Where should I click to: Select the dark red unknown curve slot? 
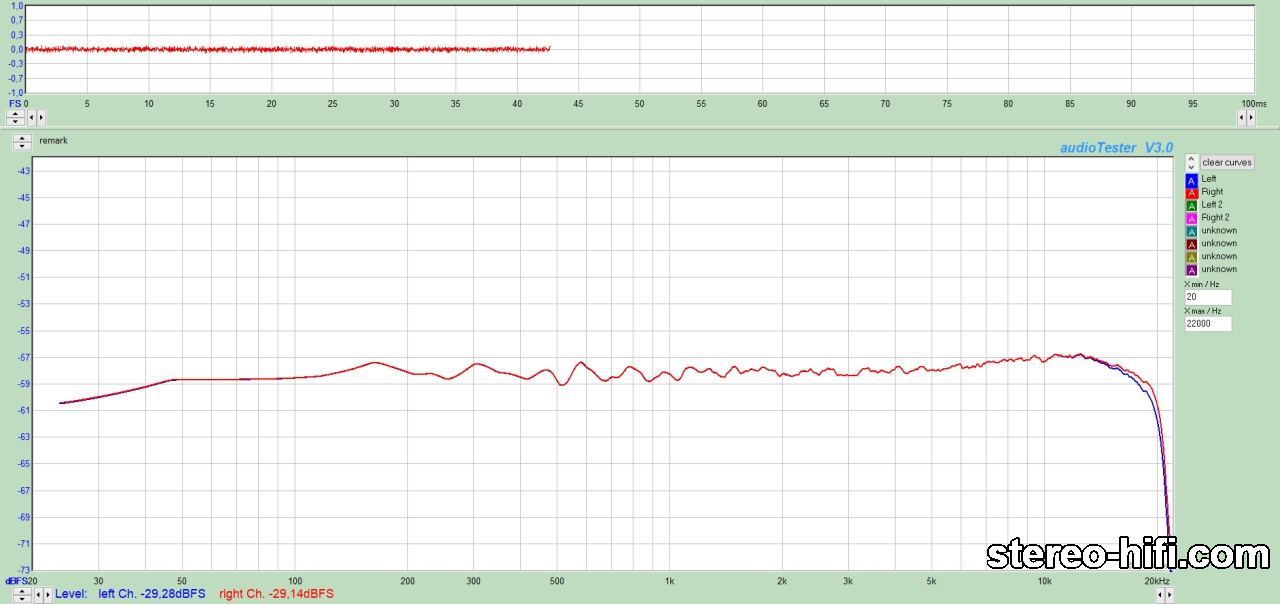click(1191, 244)
